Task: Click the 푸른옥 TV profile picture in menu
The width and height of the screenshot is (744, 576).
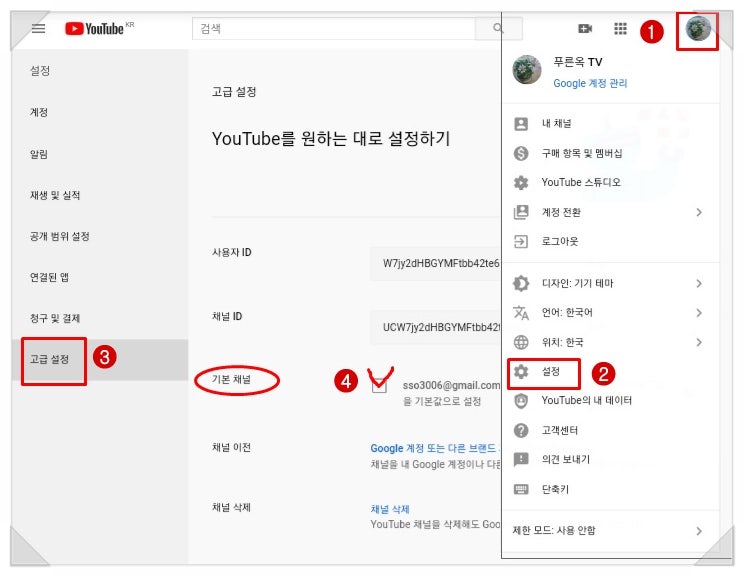Action: click(527, 70)
